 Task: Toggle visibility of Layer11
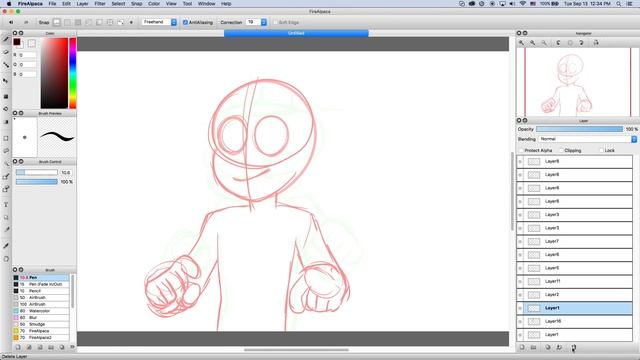520,282
